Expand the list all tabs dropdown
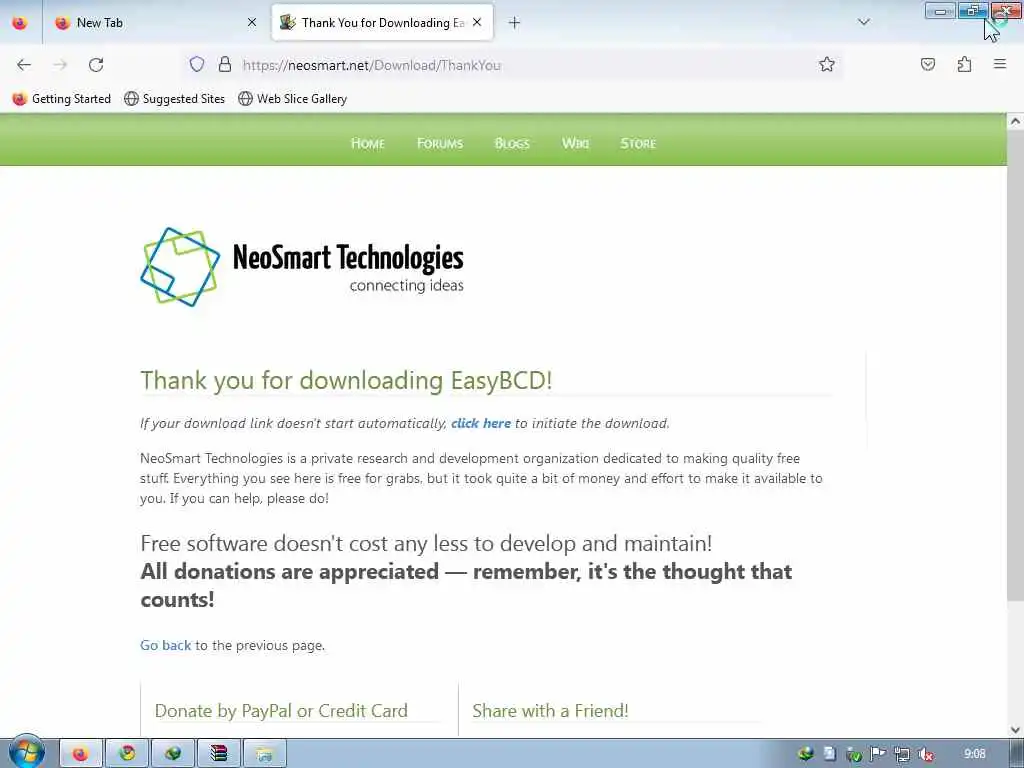The image size is (1024, 768). pyautogui.click(x=864, y=22)
